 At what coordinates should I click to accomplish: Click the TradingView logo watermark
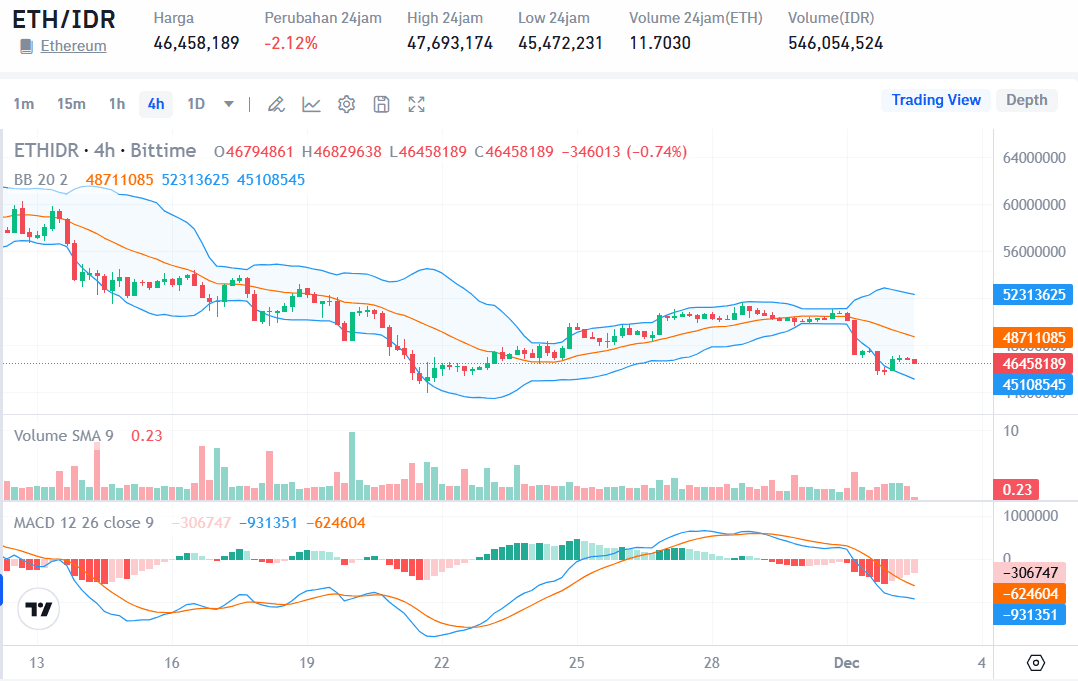pyautogui.click(x=38, y=609)
